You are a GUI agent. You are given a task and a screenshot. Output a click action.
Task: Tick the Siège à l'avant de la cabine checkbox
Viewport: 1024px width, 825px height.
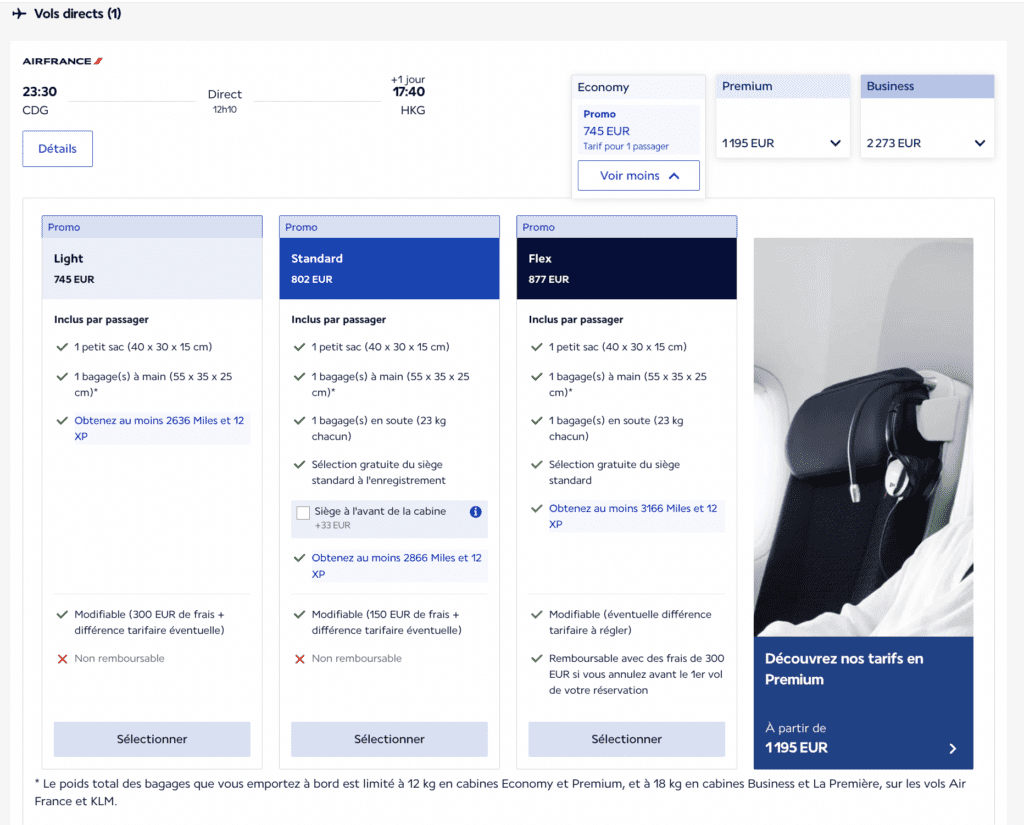pos(303,513)
